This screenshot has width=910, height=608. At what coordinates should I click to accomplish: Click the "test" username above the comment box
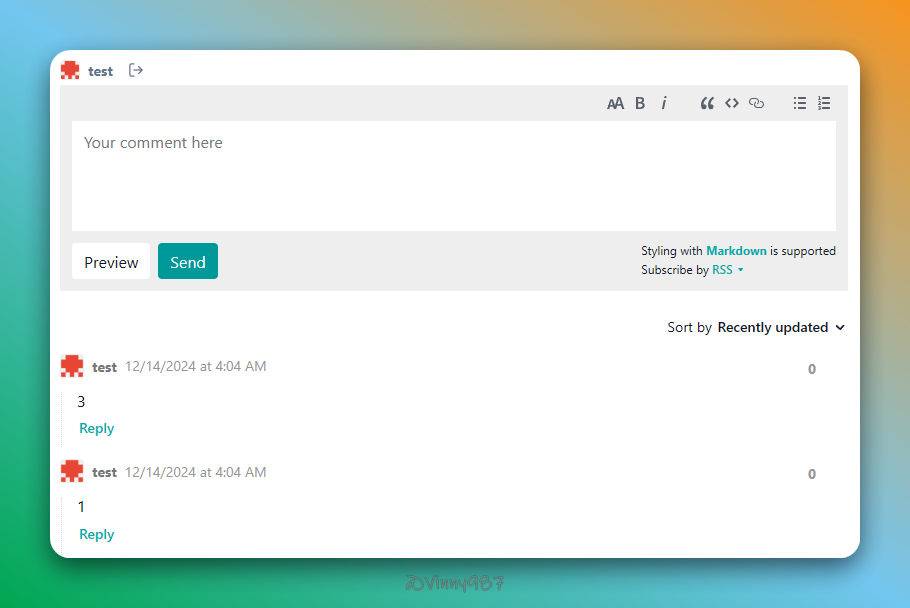(x=100, y=71)
